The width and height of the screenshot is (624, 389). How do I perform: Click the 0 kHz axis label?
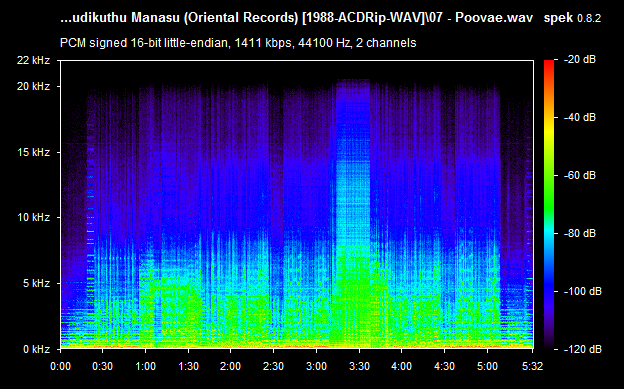pyautogui.click(x=36, y=349)
